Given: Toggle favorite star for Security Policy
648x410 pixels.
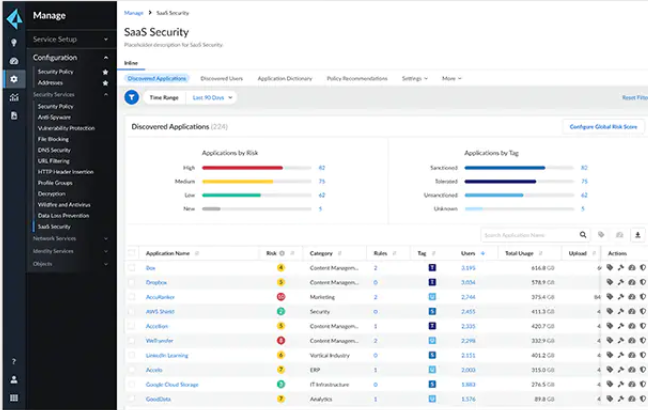Looking at the screenshot, I should tap(105, 72).
